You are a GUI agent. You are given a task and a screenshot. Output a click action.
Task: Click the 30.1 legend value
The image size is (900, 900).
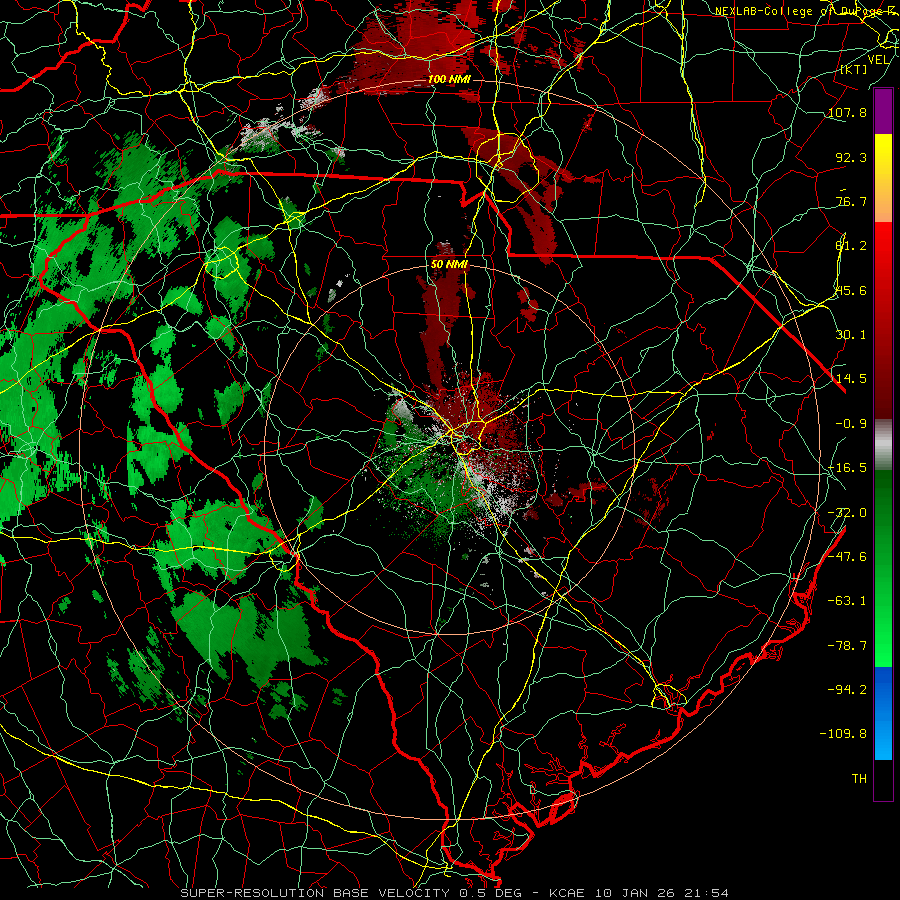851,335
